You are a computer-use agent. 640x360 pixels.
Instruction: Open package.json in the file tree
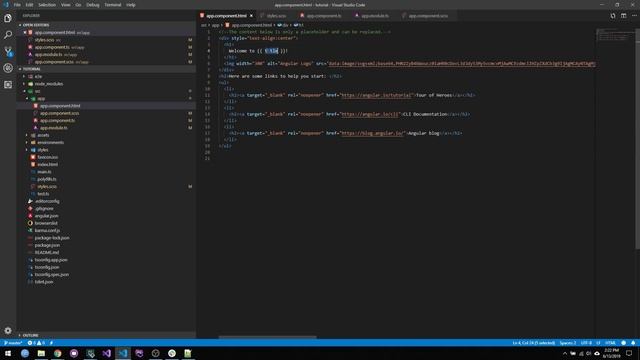(47, 245)
